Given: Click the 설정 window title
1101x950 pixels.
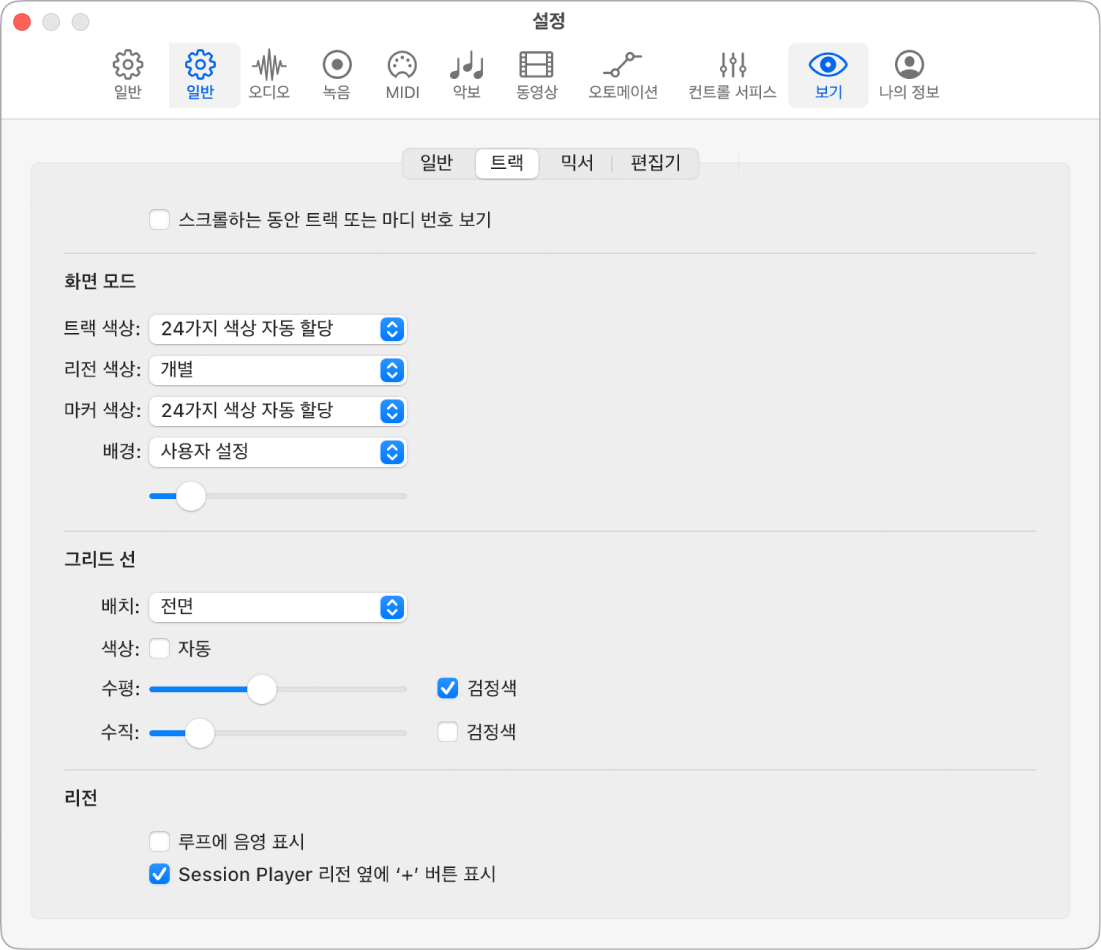Looking at the screenshot, I should [549, 20].
